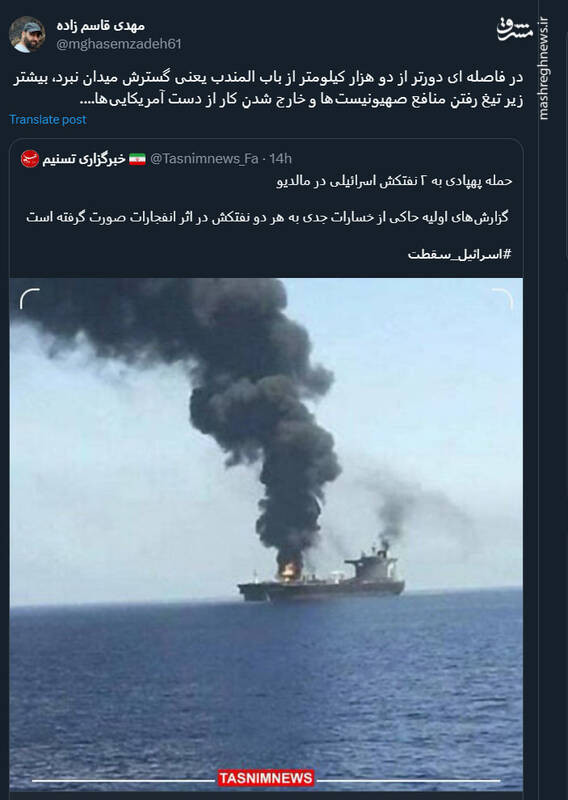Open the #اسرائیل_سقطت hashtag
This screenshot has height=800, width=568.
[x=459, y=254]
